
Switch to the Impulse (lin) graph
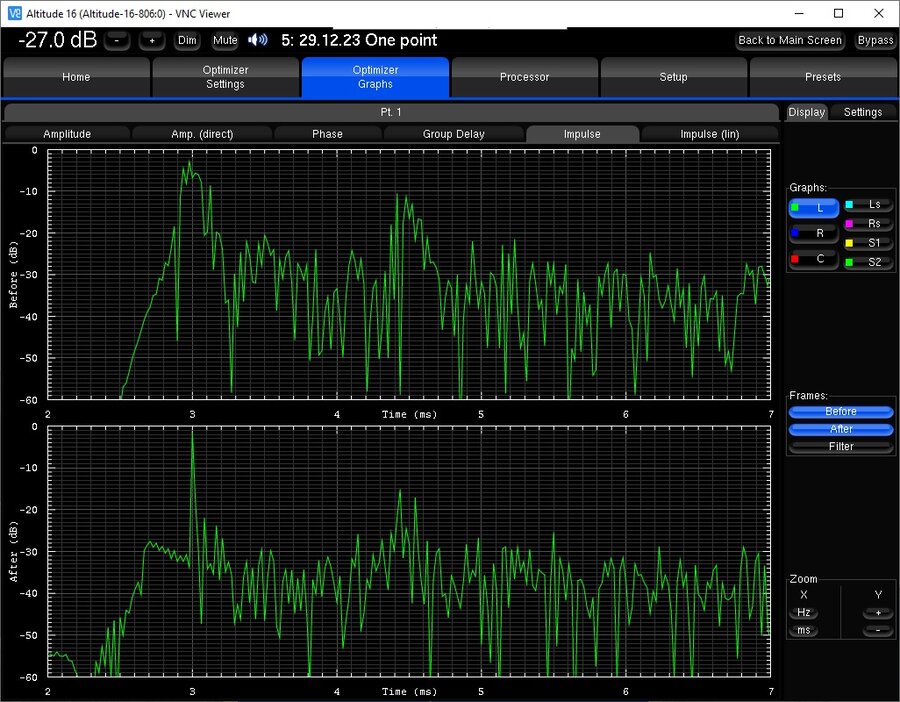coord(709,134)
